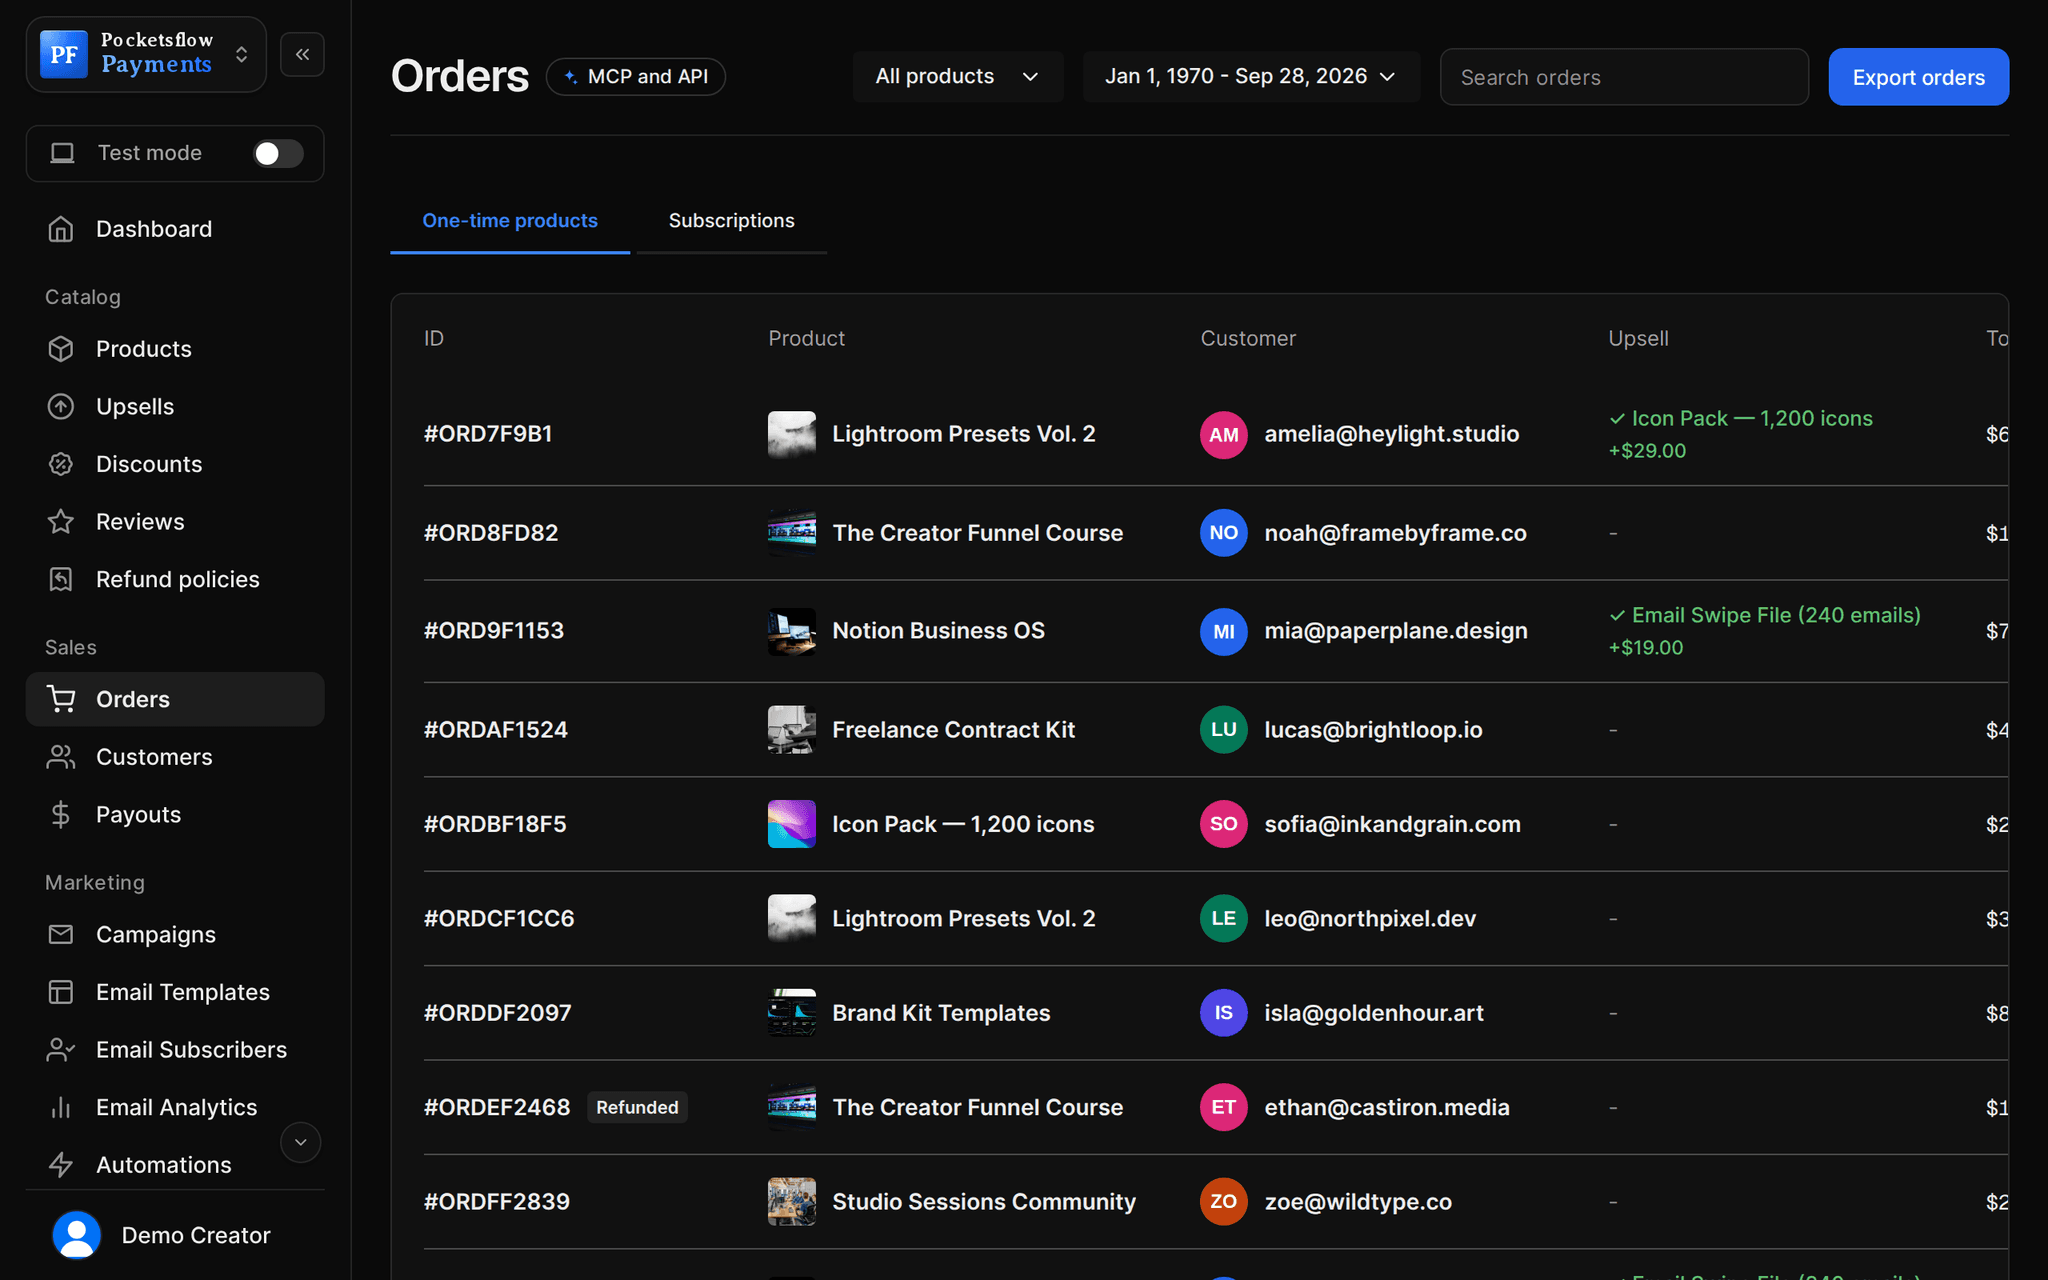Click amelia@heylight.studio customer email
The height and width of the screenshot is (1280, 2048).
pyautogui.click(x=1391, y=434)
